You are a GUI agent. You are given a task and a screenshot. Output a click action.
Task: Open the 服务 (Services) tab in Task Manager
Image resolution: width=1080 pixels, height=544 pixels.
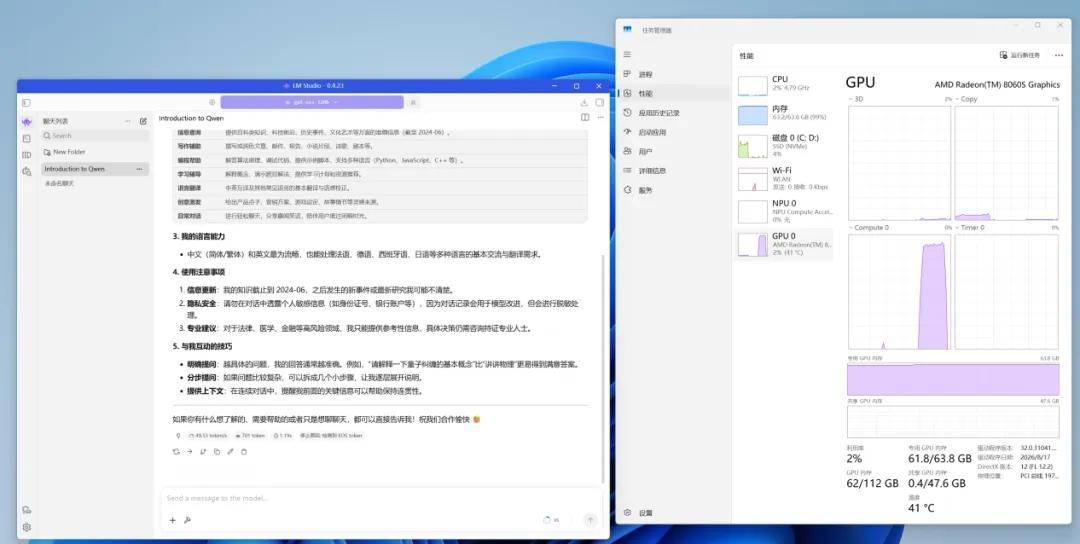pos(674,190)
